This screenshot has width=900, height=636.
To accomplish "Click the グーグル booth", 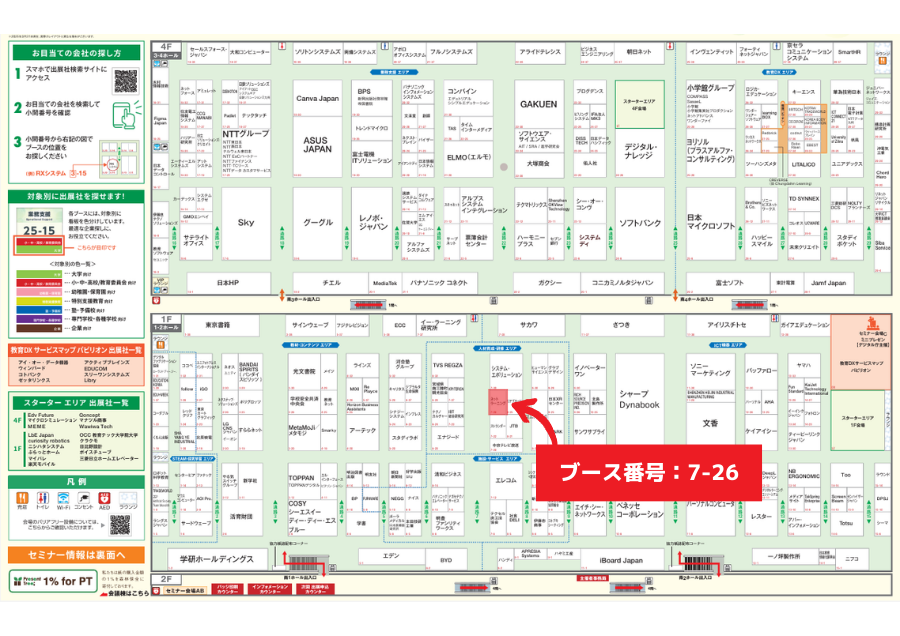I will pyautogui.click(x=318, y=223).
